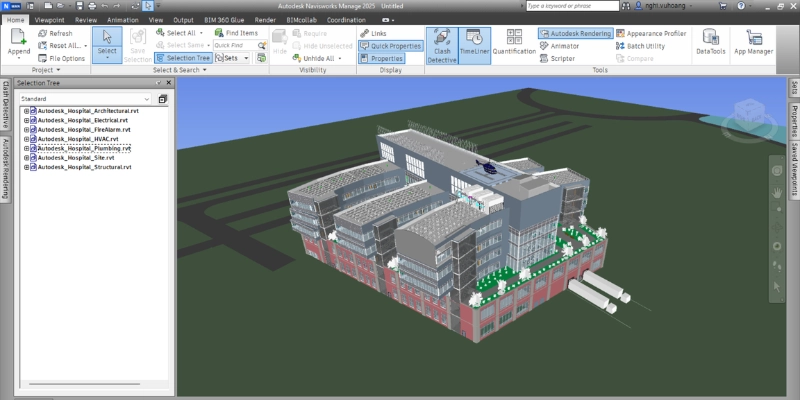Click the Print icon in quick access toolbar

coord(92,6)
